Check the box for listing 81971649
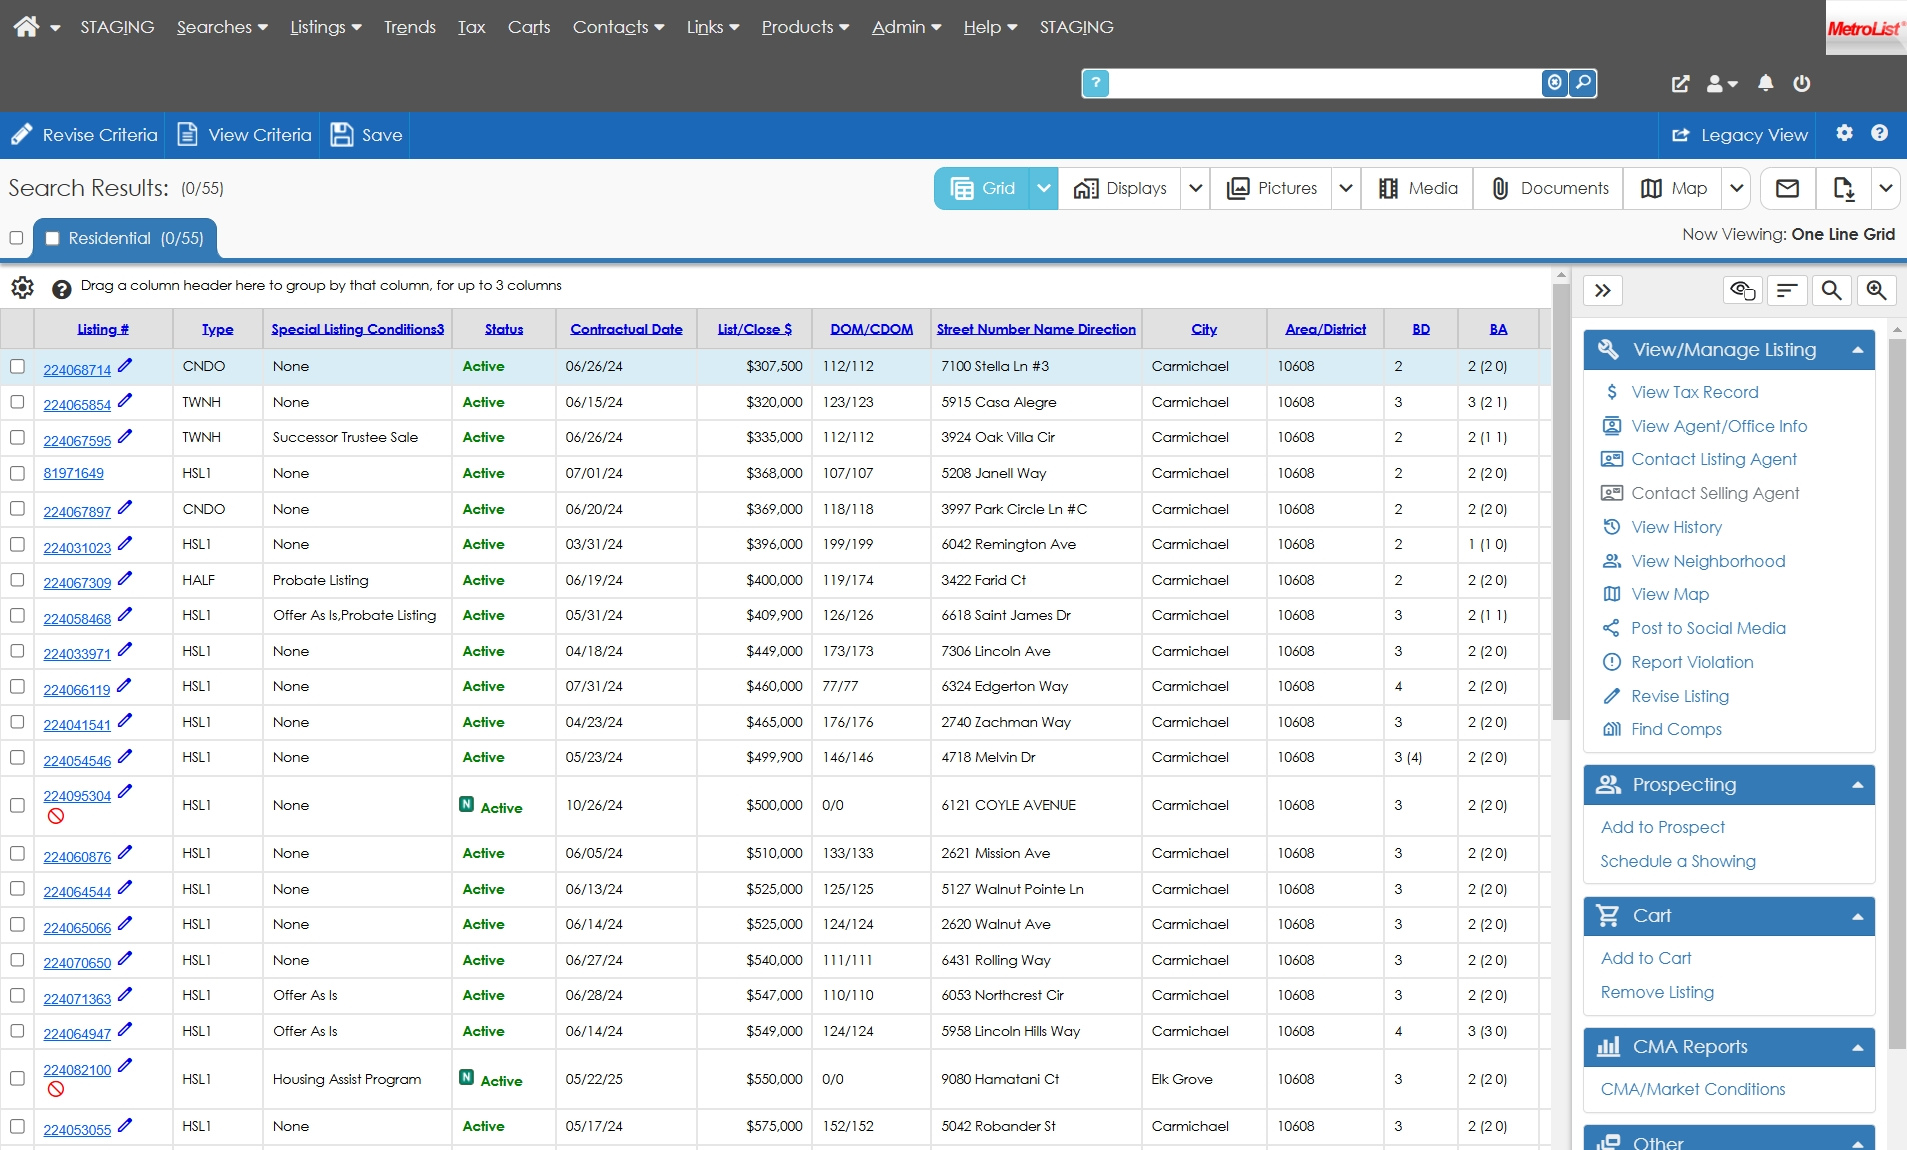1907x1150 pixels. pyautogui.click(x=17, y=473)
